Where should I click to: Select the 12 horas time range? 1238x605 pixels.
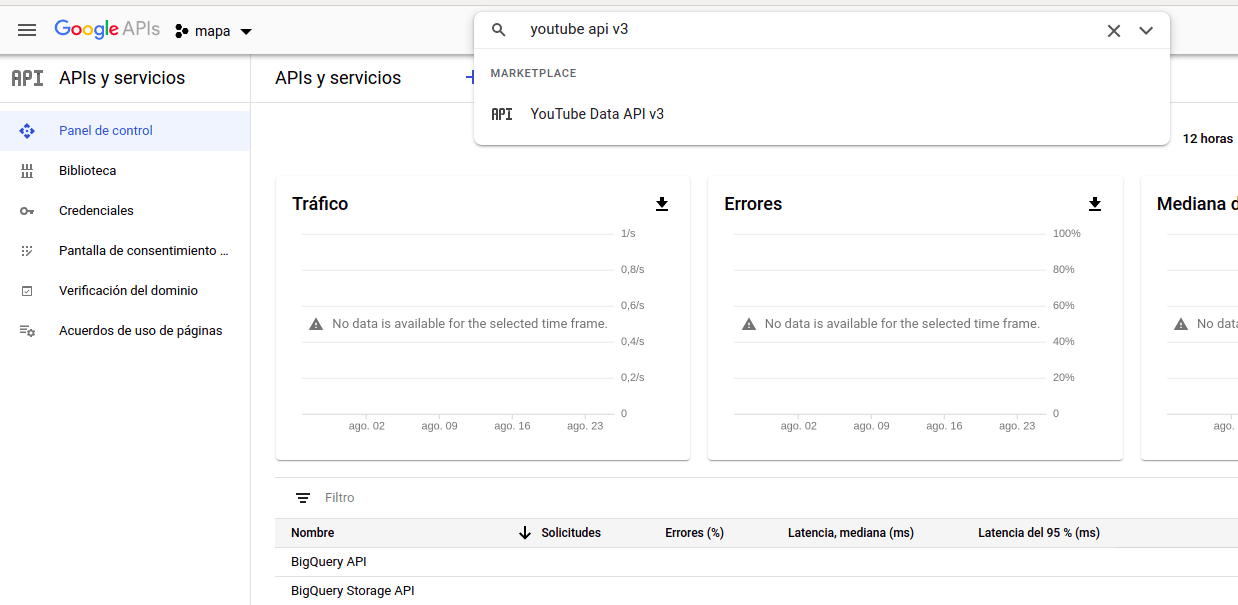pyautogui.click(x=1208, y=139)
